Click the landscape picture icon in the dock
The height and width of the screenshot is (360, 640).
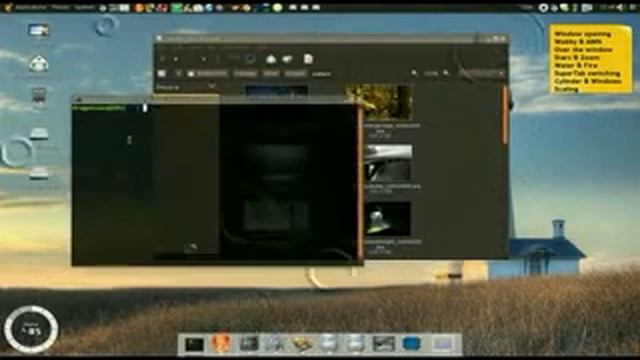click(x=384, y=344)
